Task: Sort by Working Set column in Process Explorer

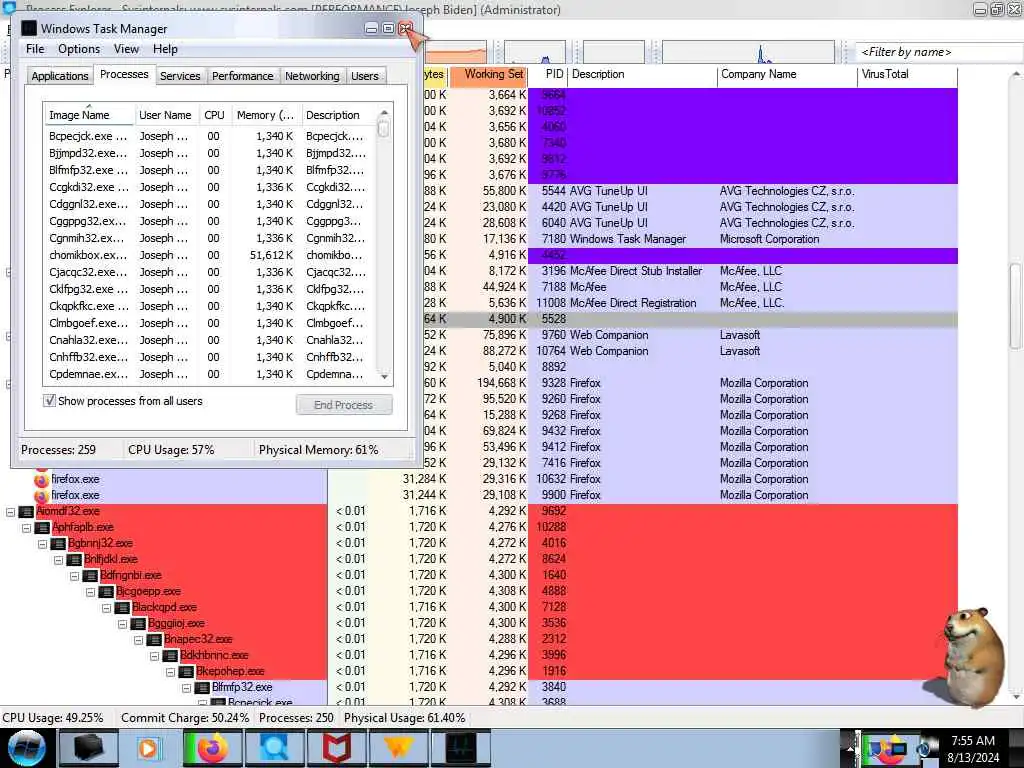Action: coord(488,74)
